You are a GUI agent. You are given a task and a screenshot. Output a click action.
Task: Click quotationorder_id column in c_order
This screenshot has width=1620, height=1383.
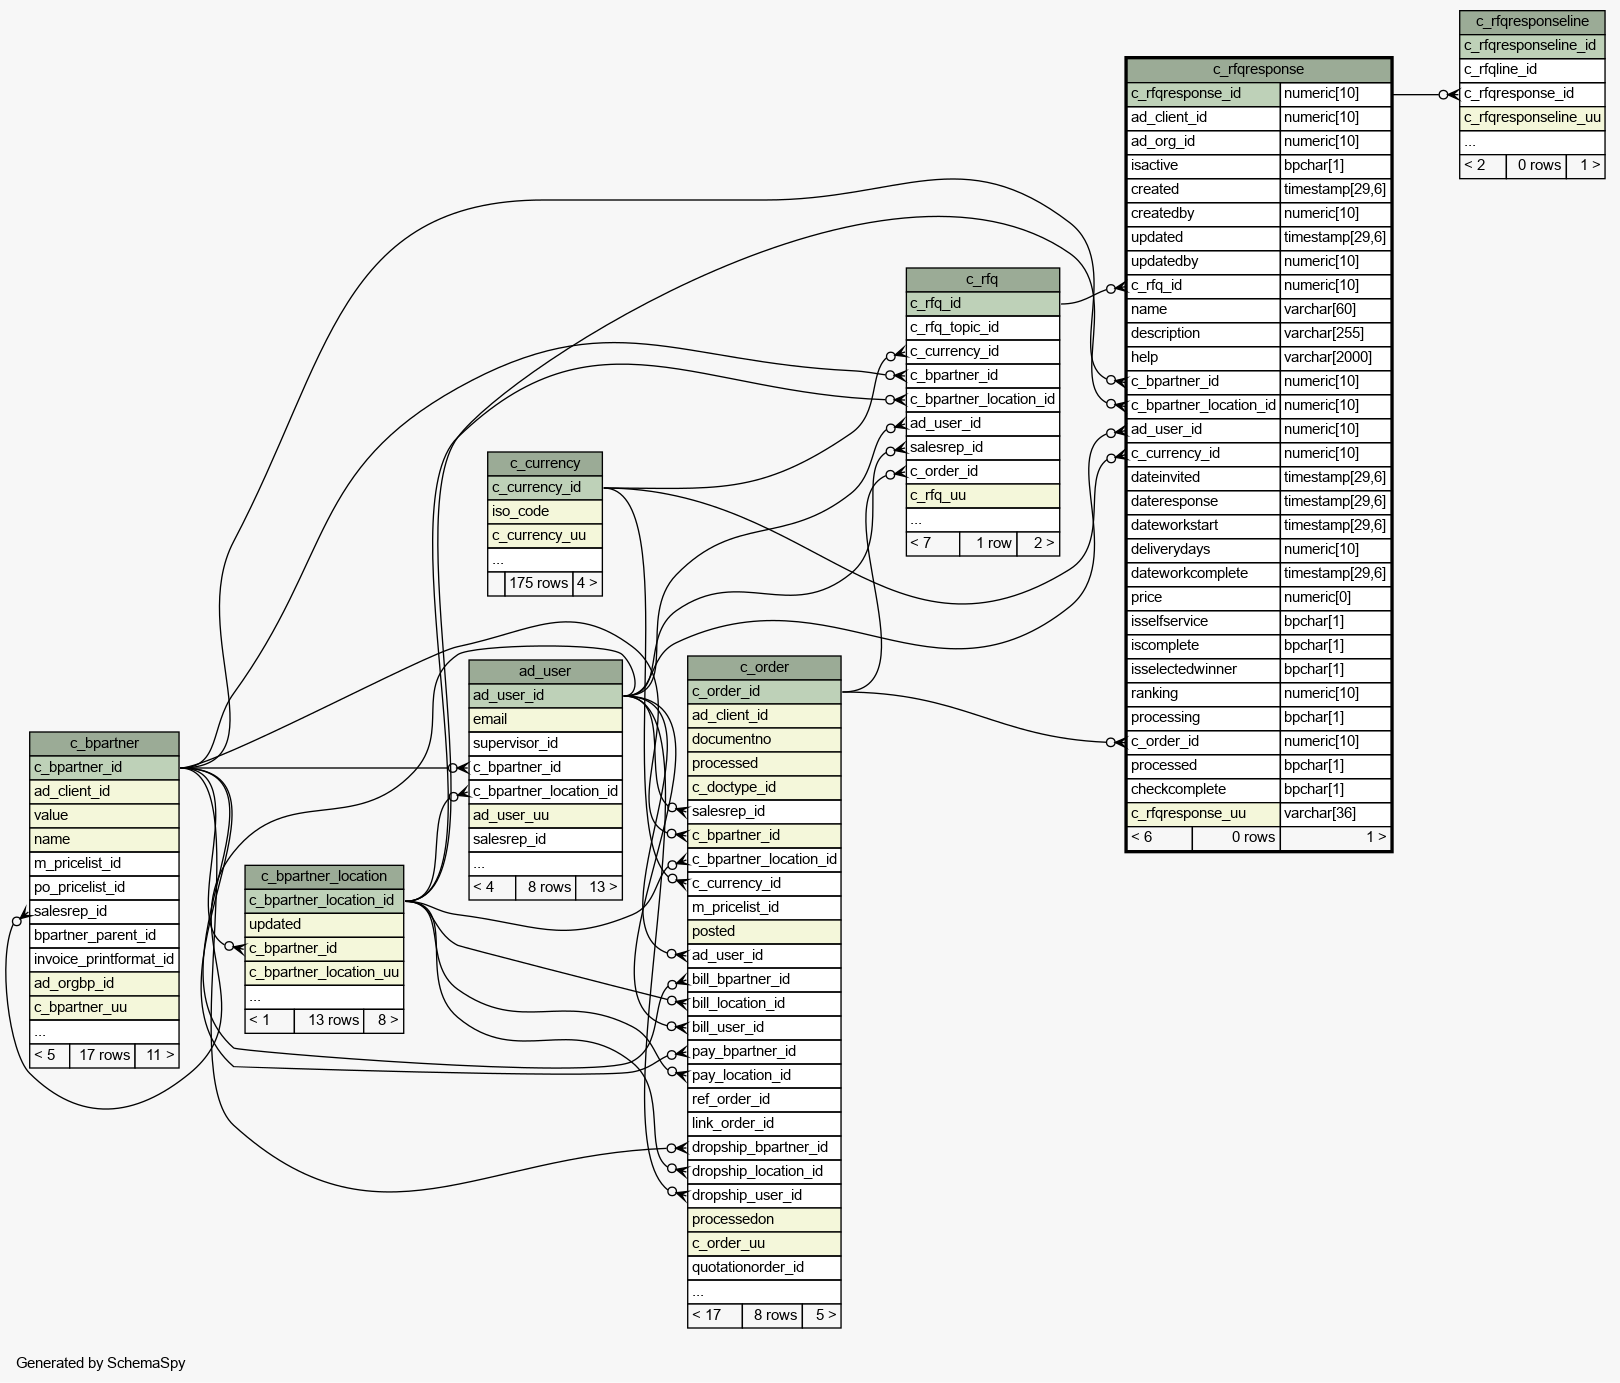[764, 1268]
